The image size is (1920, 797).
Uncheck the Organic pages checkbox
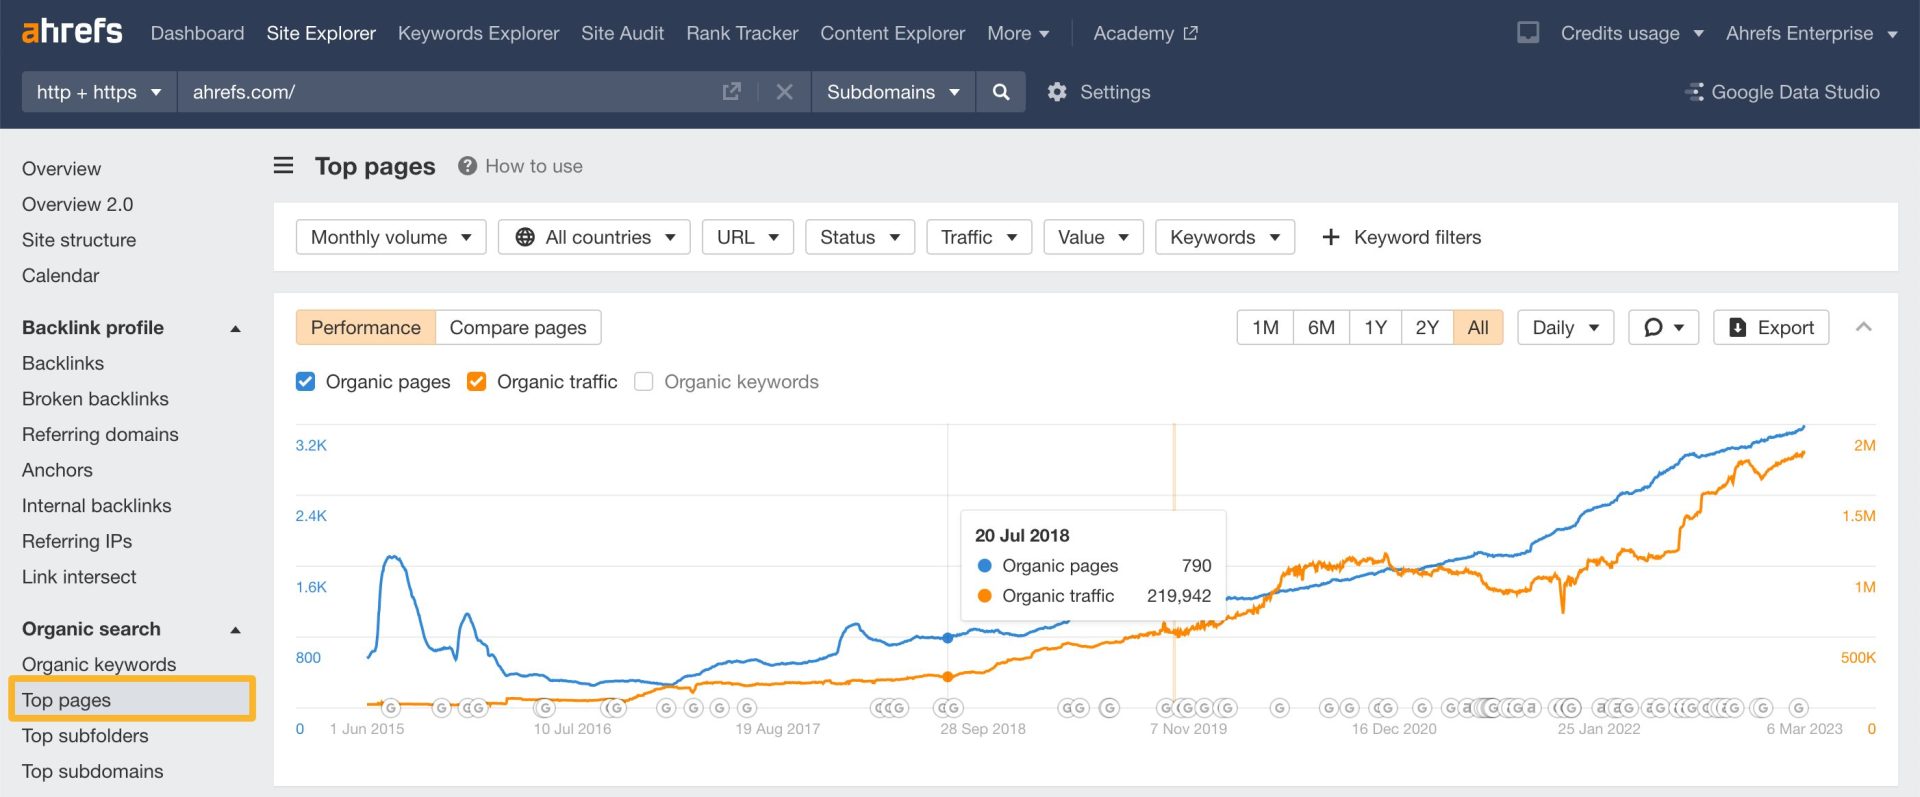pyautogui.click(x=306, y=382)
